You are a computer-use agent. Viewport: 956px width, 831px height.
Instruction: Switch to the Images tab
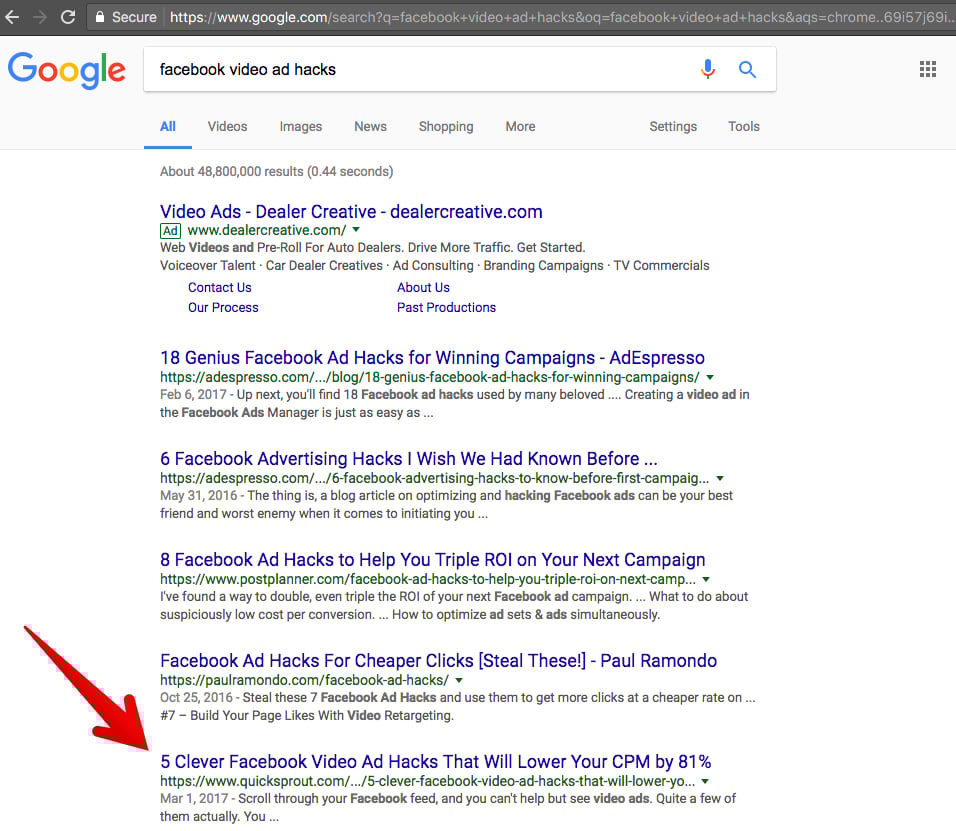301,127
